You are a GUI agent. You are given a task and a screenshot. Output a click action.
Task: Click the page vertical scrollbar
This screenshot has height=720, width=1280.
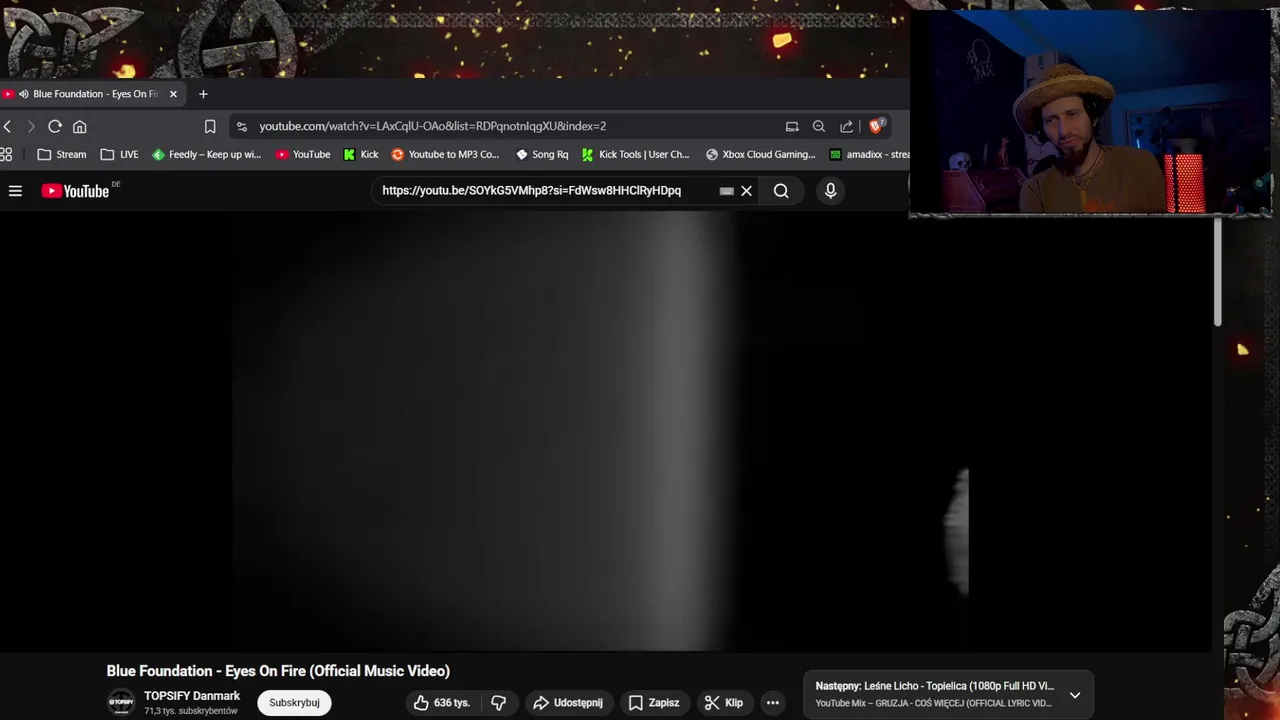pos(1217,272)
